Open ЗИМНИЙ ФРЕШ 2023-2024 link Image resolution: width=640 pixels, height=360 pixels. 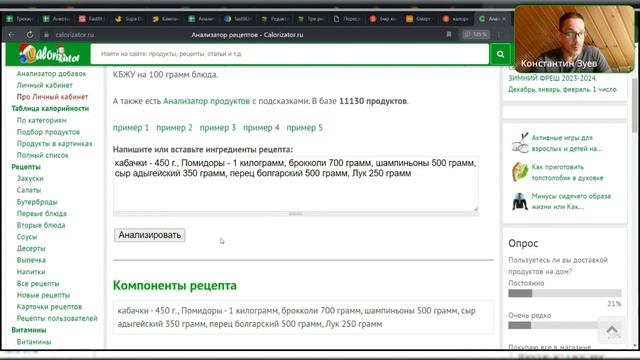(x=552, y=78)
